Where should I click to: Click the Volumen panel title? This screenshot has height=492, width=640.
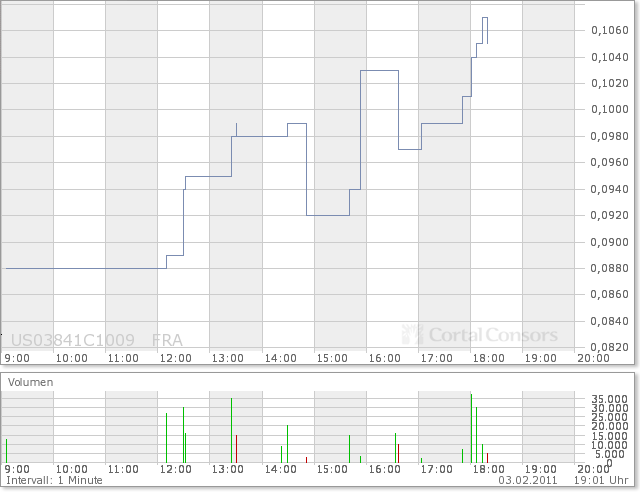[x=31, y=383]
